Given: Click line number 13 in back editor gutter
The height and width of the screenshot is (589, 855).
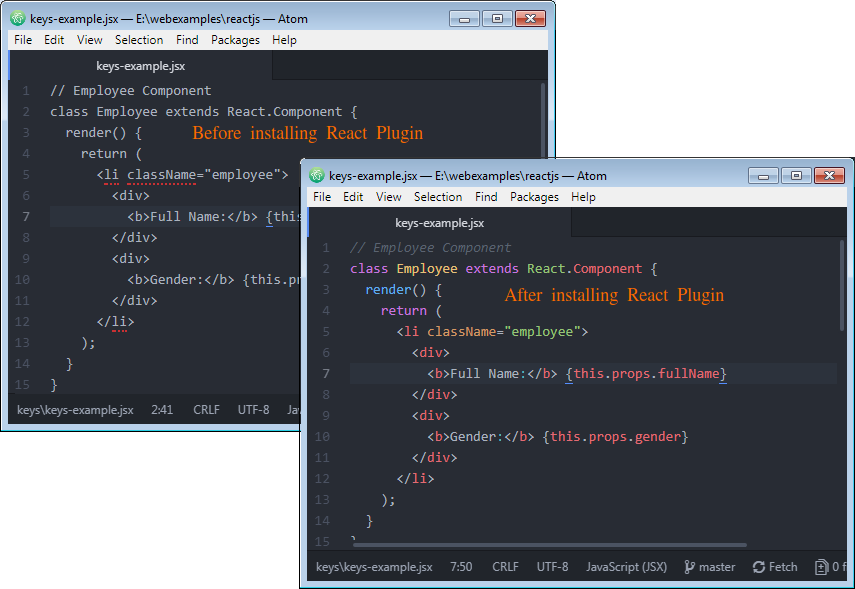Looking at the screenshot, I should 22,343.
